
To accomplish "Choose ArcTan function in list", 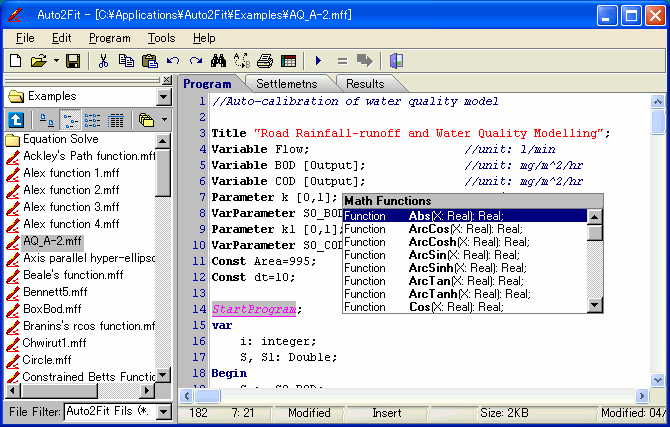I will [465, 281].
